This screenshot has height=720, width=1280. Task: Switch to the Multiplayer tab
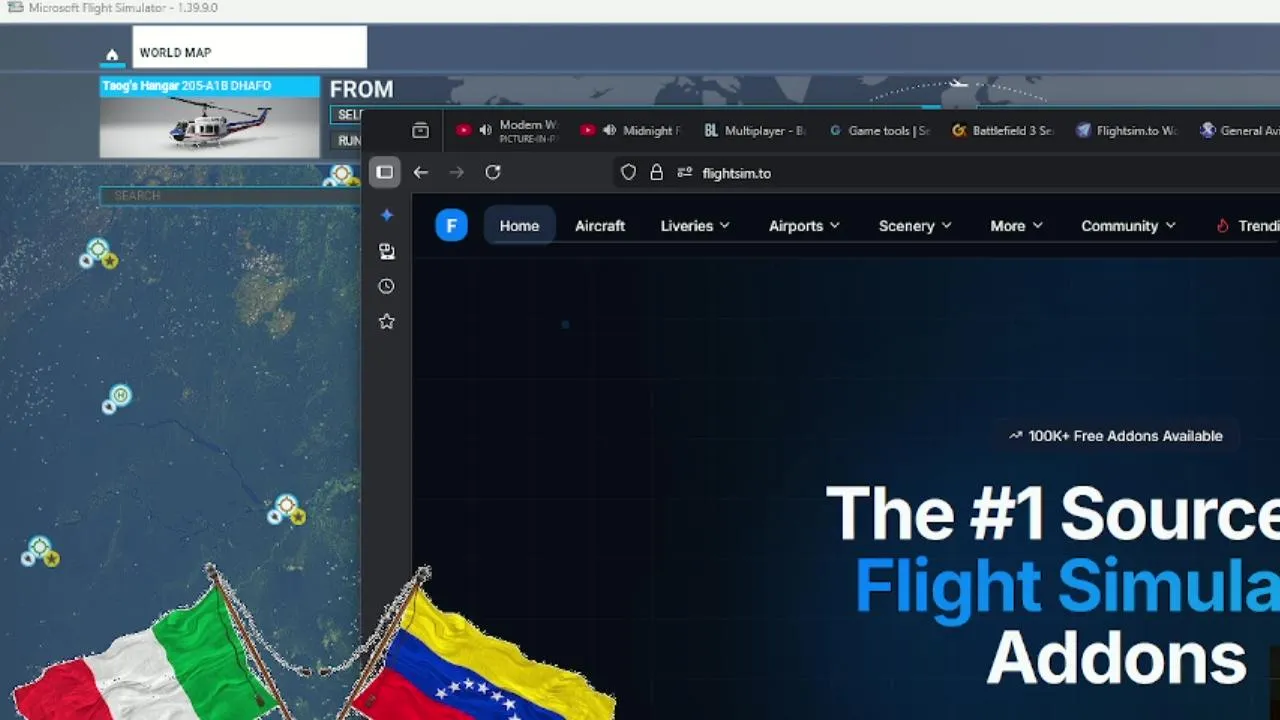tap(755, 130)
